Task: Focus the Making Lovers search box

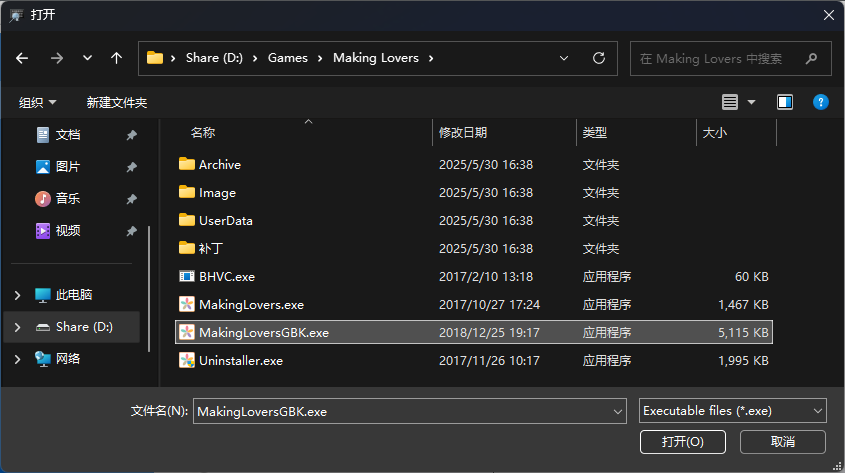Action: tap(730, 58)
